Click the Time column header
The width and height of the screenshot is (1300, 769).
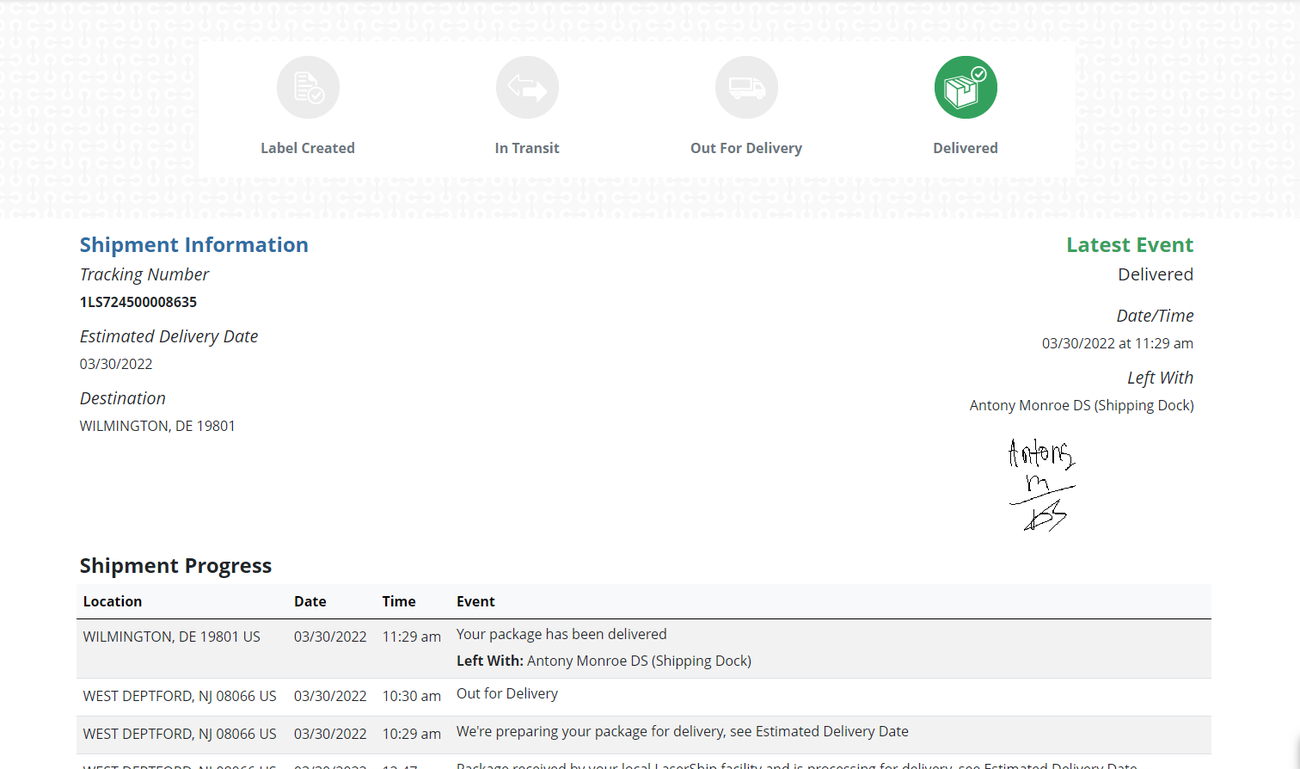click(399, 601)
